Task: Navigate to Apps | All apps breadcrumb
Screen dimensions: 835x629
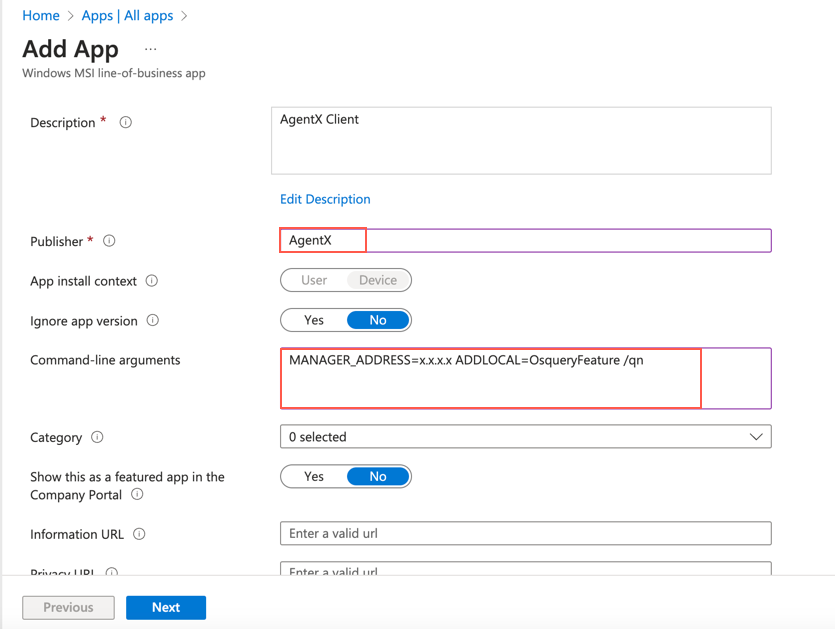Action: point(126,16)
